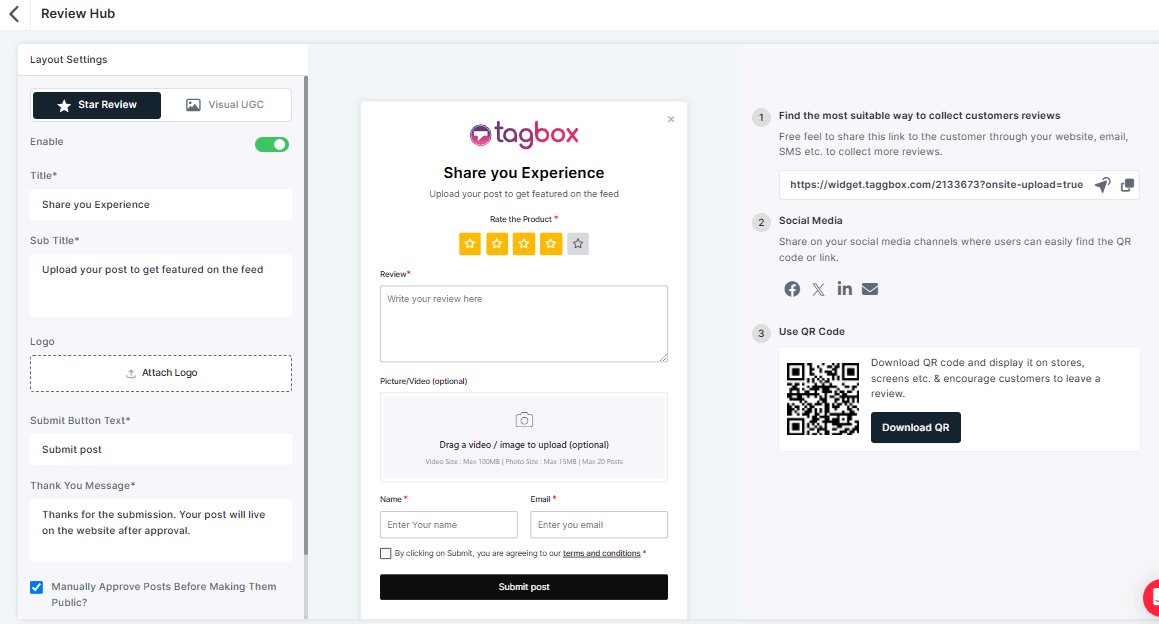Click the Attach Logo upload area

tap(160, 372)
